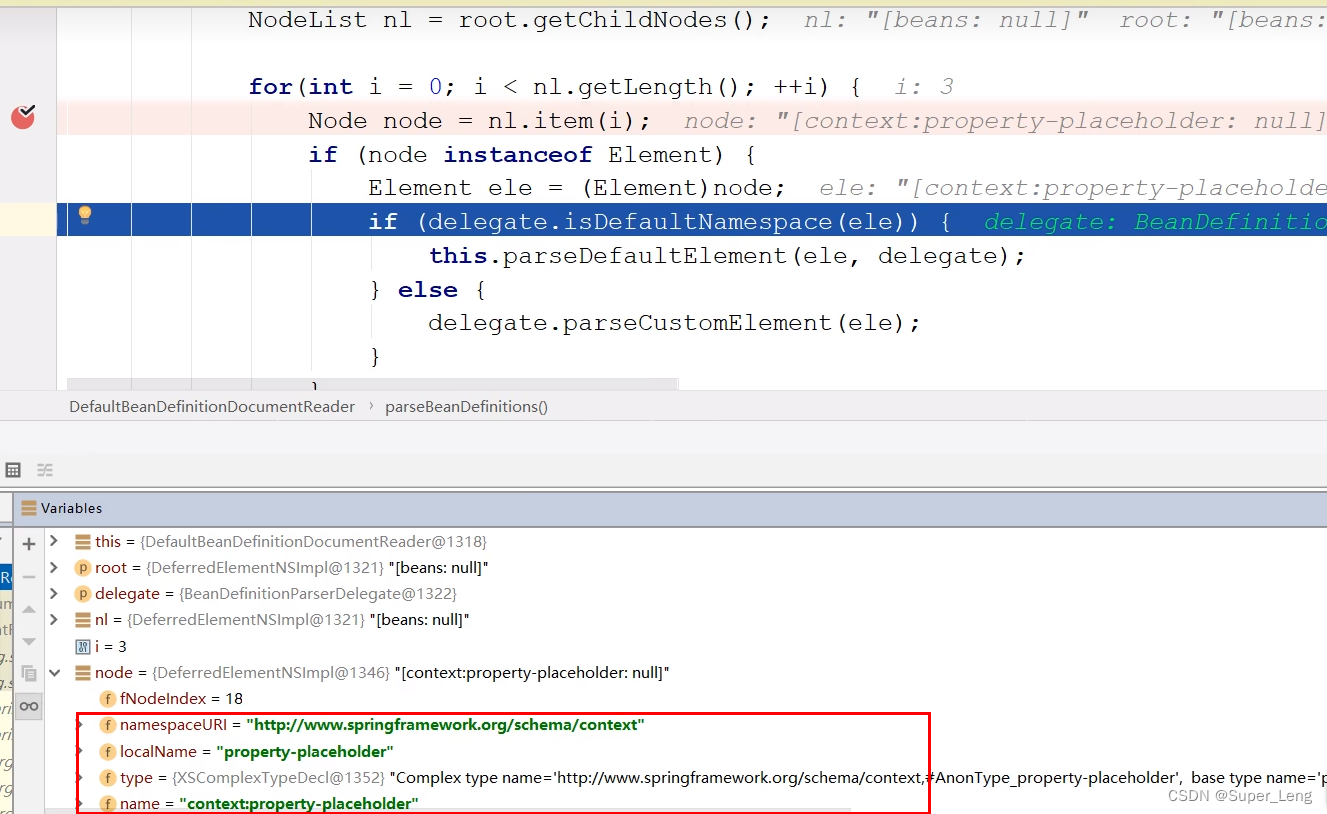Toggle the show watches glasses icon
This screenshot has height=814, width=1327.
[x=29, y=706]
